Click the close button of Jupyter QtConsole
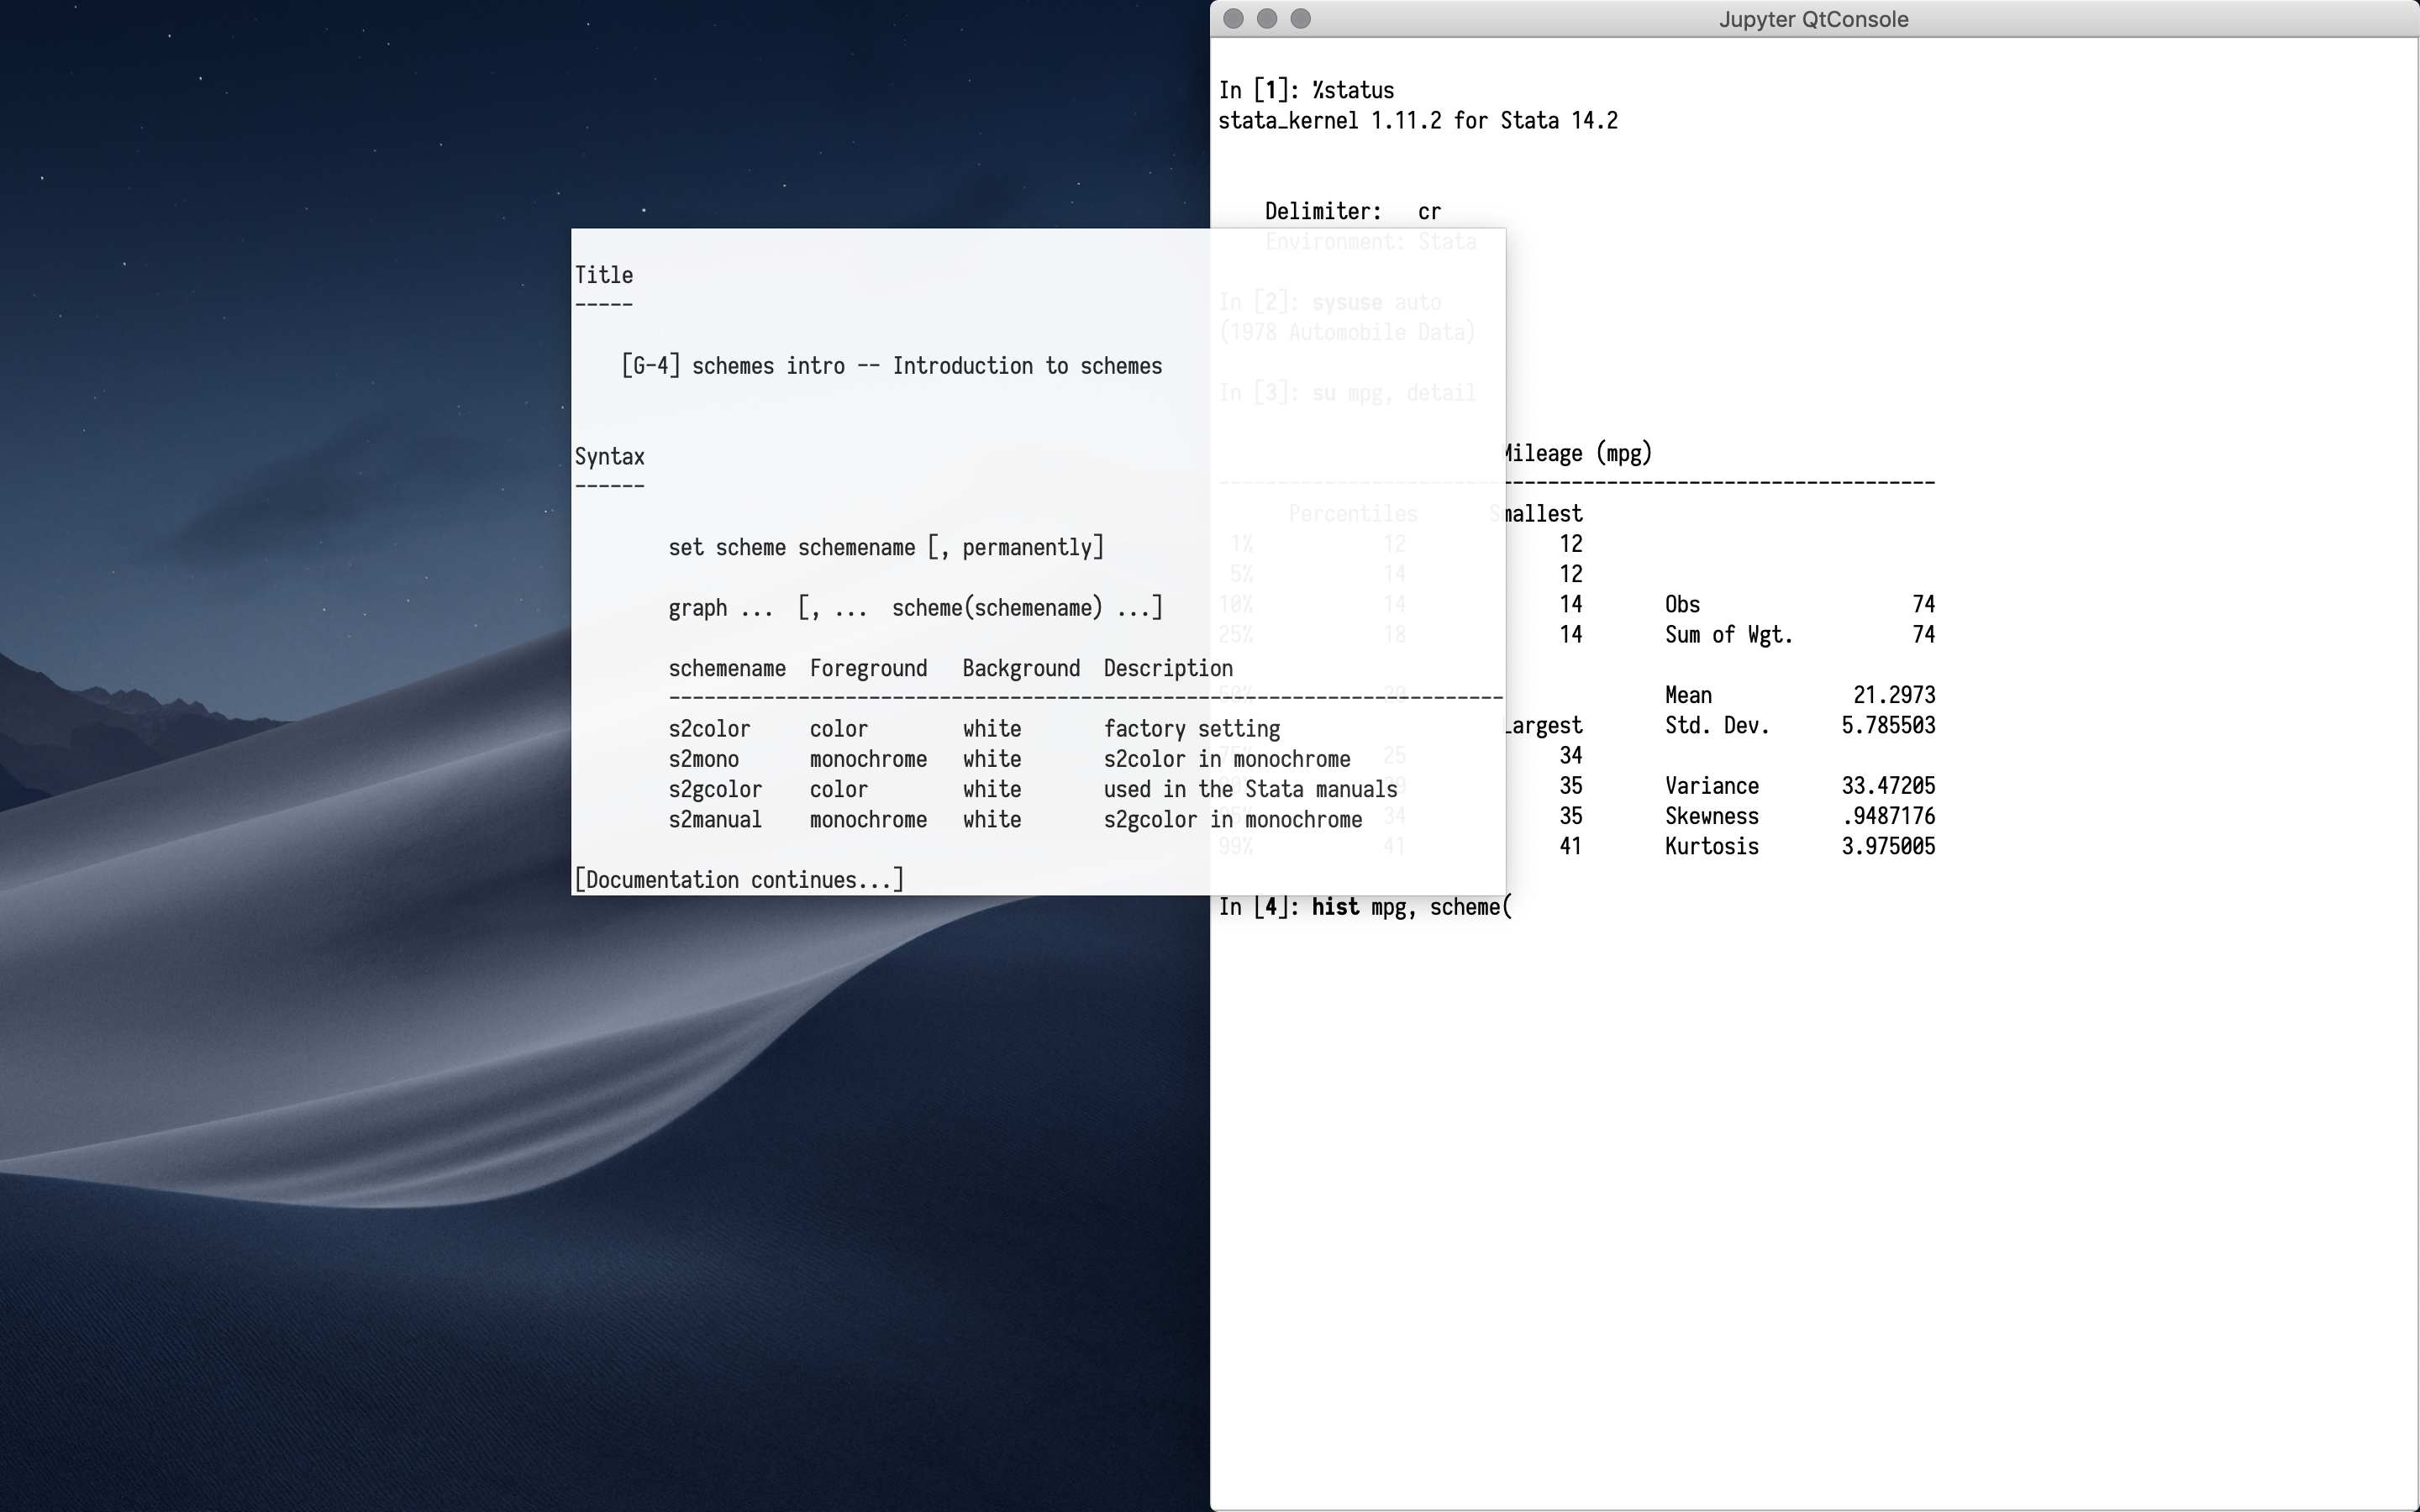 pos(1233,19)
